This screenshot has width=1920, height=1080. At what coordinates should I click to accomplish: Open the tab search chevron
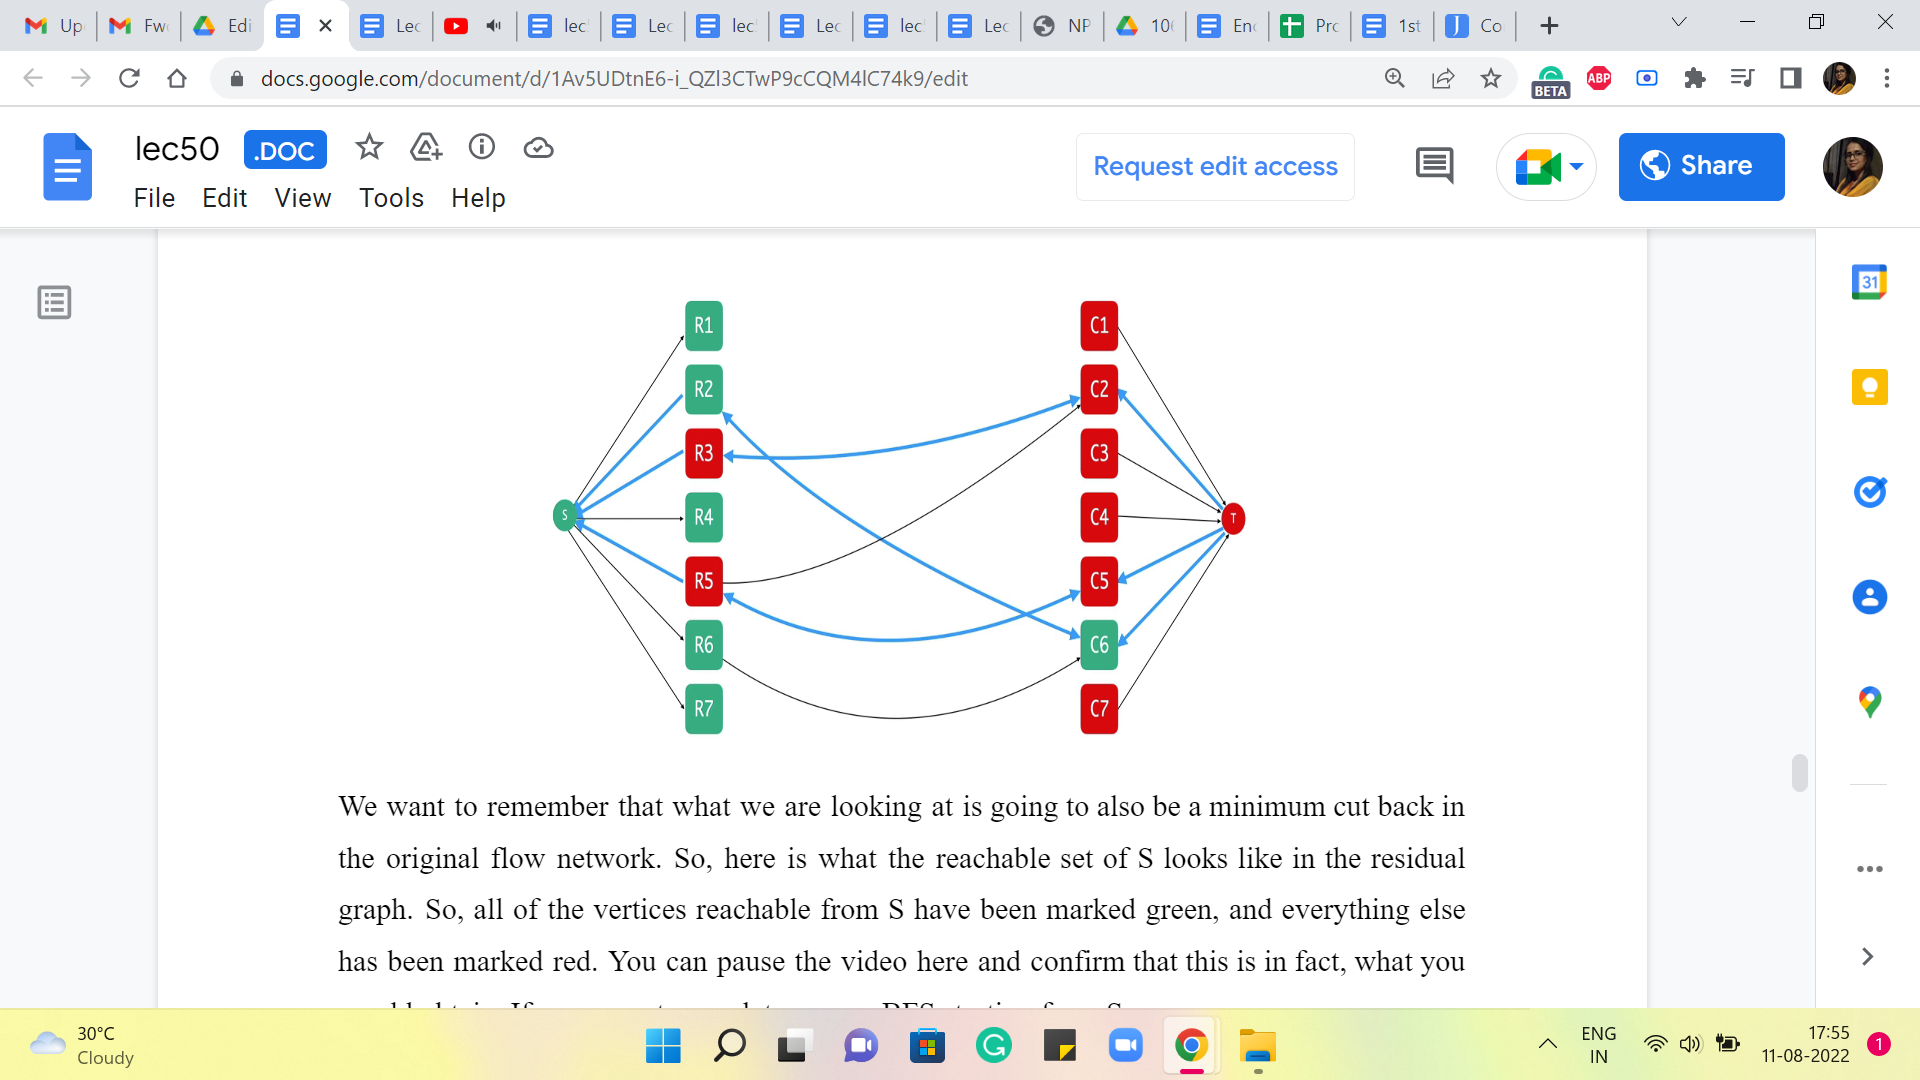tap(1679, 22)
